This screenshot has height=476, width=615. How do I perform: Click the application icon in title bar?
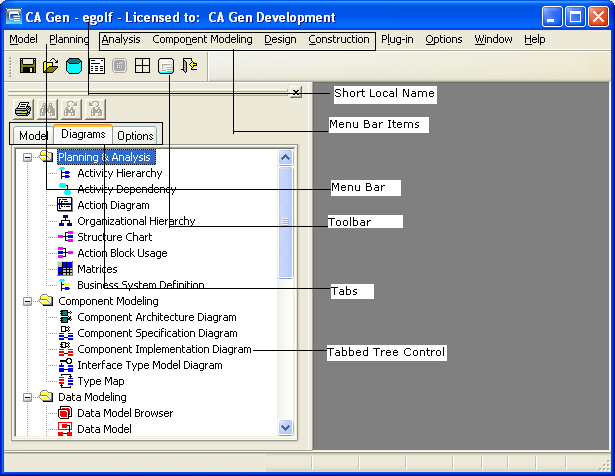[15, 17]
